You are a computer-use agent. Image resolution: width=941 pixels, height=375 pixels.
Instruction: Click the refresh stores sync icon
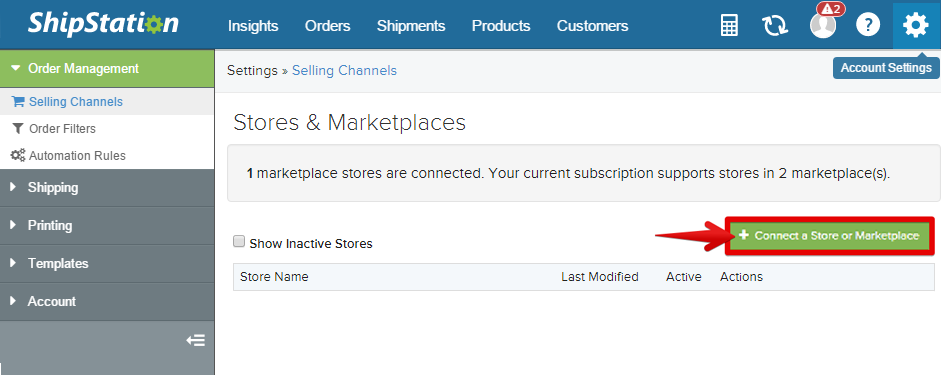pos(775,25)
